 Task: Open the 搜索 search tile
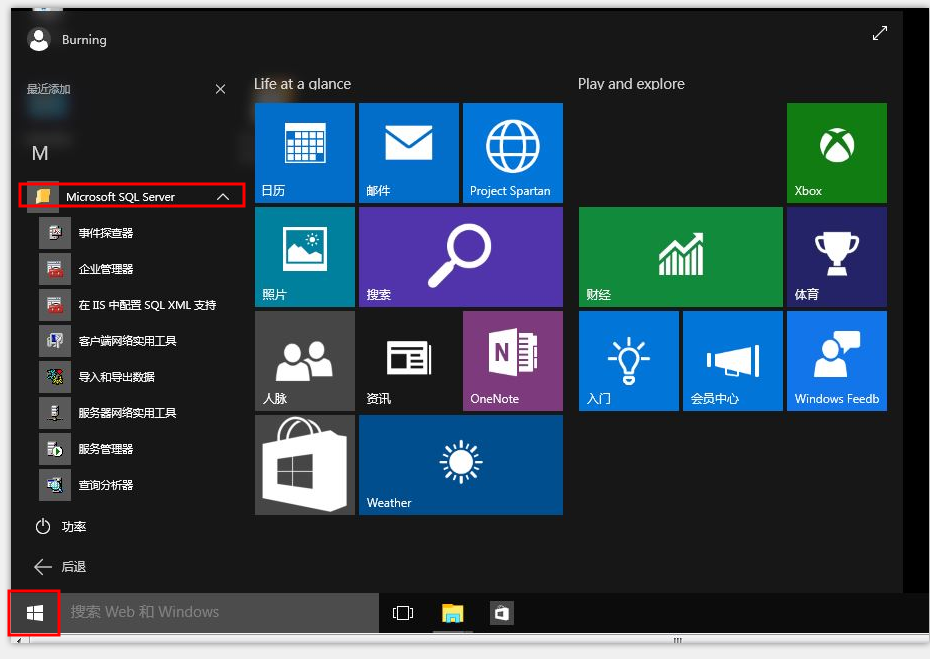point(461,257)
